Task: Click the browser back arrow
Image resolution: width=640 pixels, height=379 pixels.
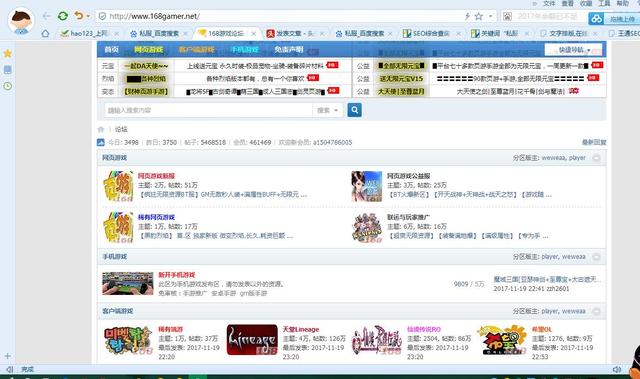Action: (47, 16)
